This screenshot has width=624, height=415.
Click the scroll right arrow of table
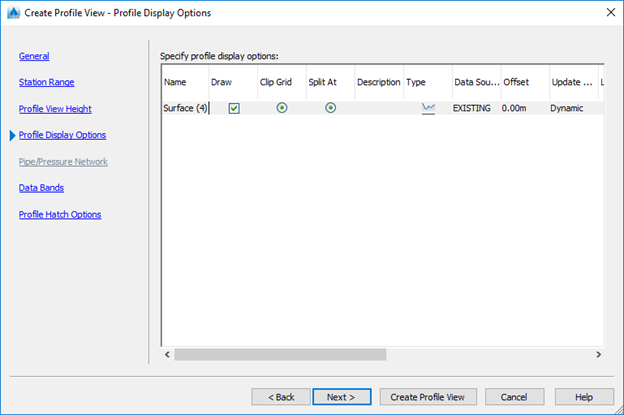coord(598,354)
